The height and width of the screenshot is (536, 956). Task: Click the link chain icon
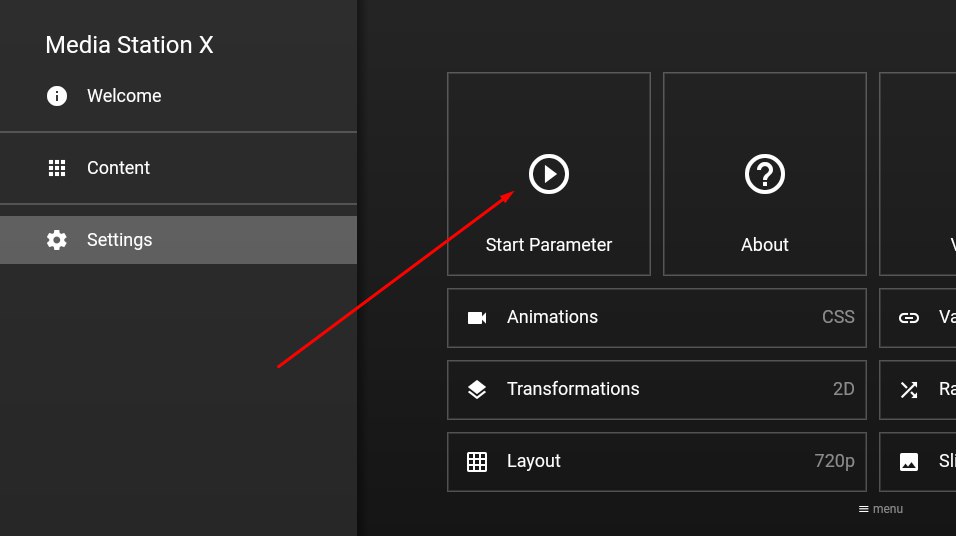pos(908,318)
